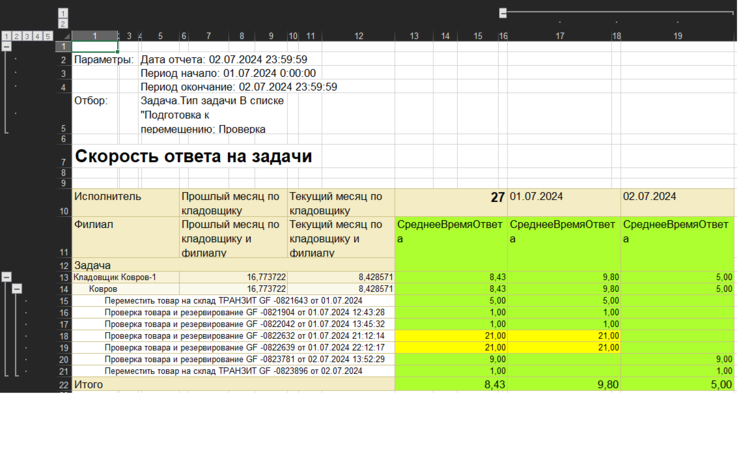Select column header 15
750x469 pixels.
pos(478,36)
